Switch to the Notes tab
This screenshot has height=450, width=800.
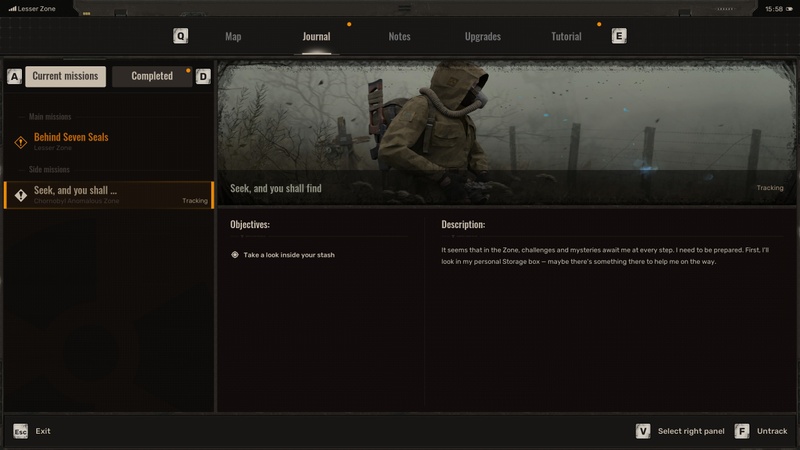[399, 36]
